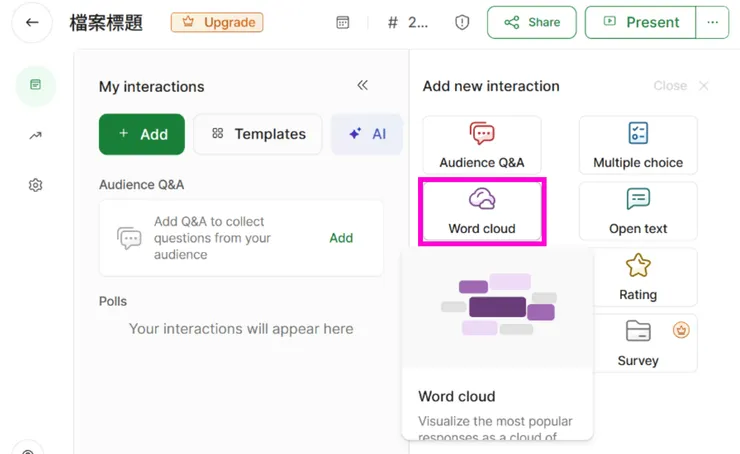Screen dimensions: 740x454
Task: Pick the Open text interaction
Action: 638,211
